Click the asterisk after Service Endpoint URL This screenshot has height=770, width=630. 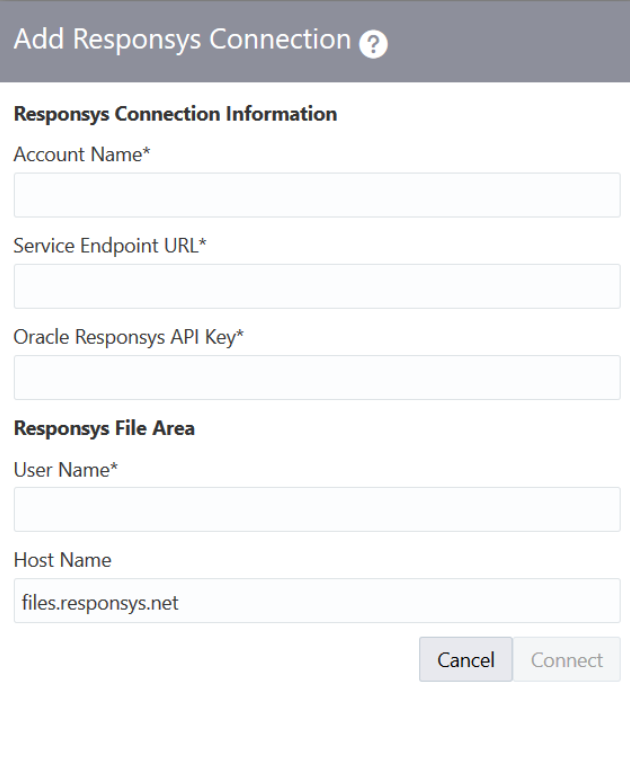[202, 242]
